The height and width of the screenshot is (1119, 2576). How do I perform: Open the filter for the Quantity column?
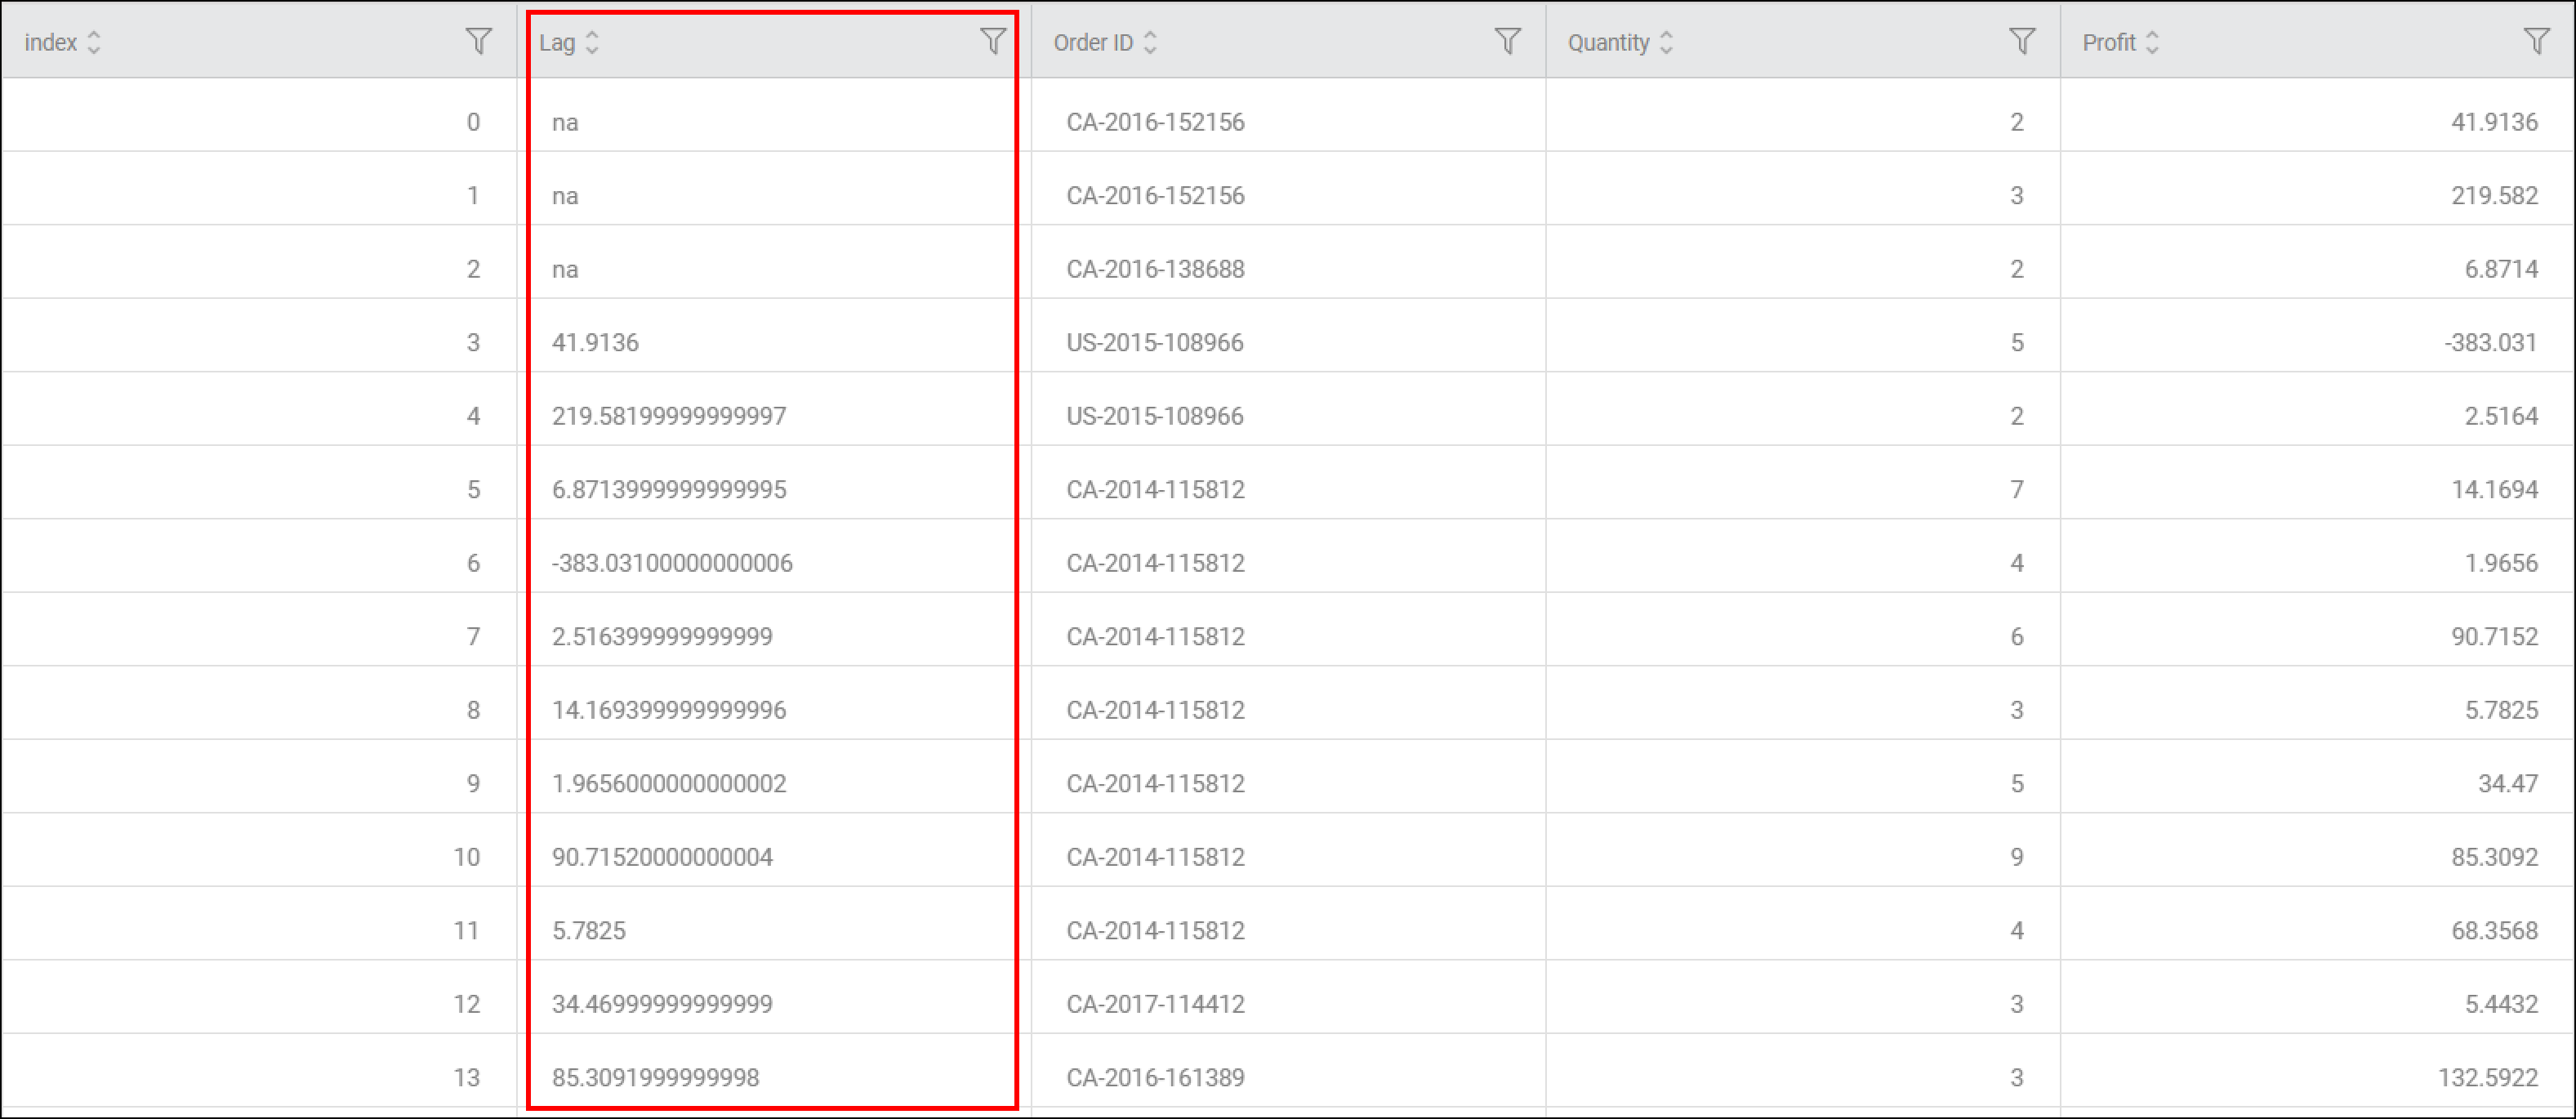tap(2021, 41)
